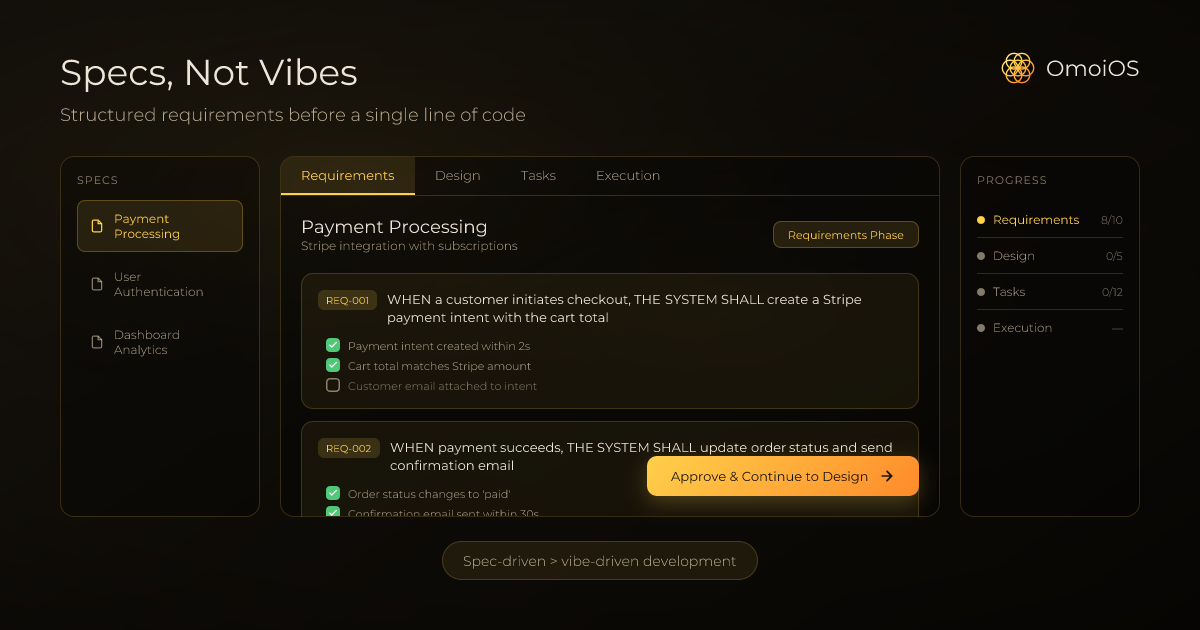Select the Execution tab
Viewport: 1200px width, 630px height.
click(627, 175)
